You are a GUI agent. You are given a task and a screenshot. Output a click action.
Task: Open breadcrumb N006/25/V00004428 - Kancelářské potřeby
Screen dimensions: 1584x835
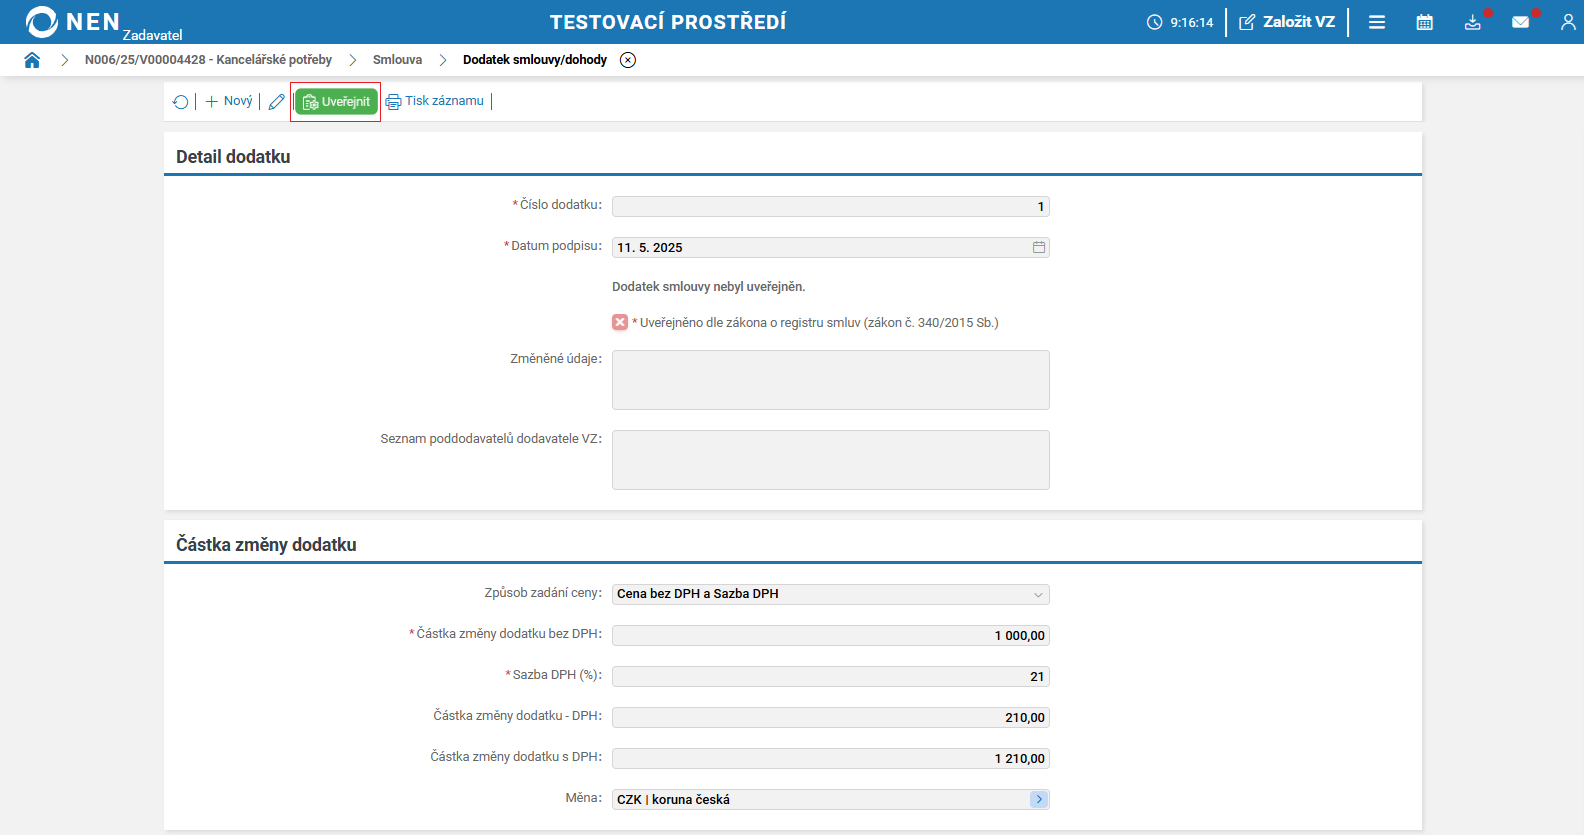(208, 60)
